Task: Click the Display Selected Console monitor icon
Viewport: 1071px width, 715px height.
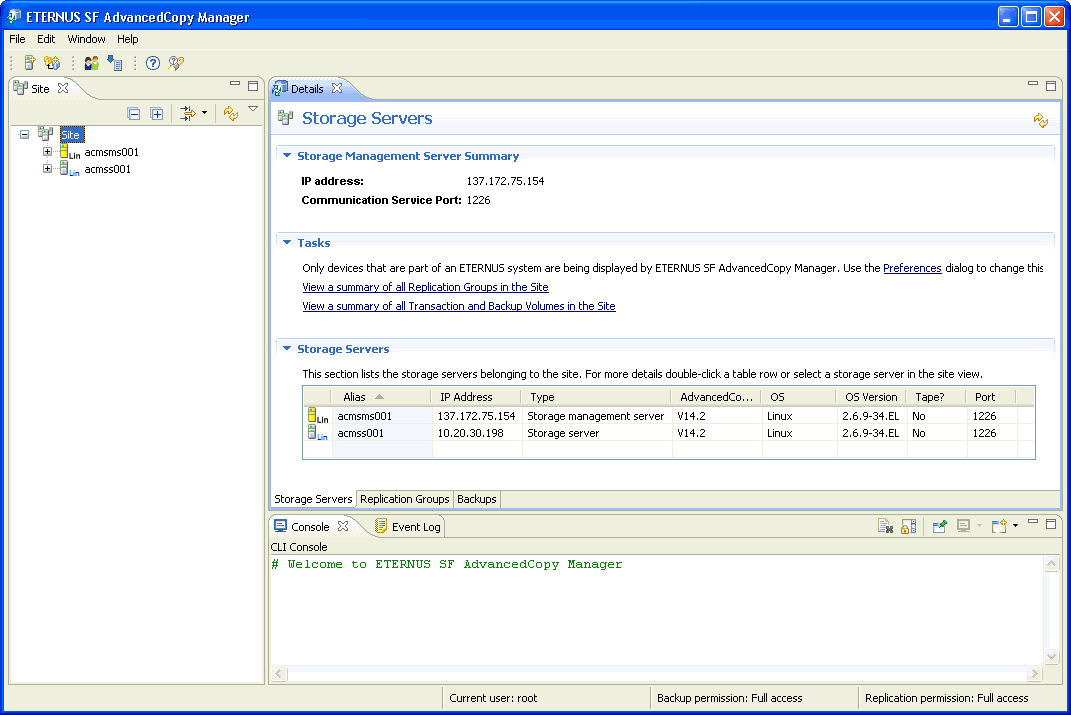Action: point(963,526)
